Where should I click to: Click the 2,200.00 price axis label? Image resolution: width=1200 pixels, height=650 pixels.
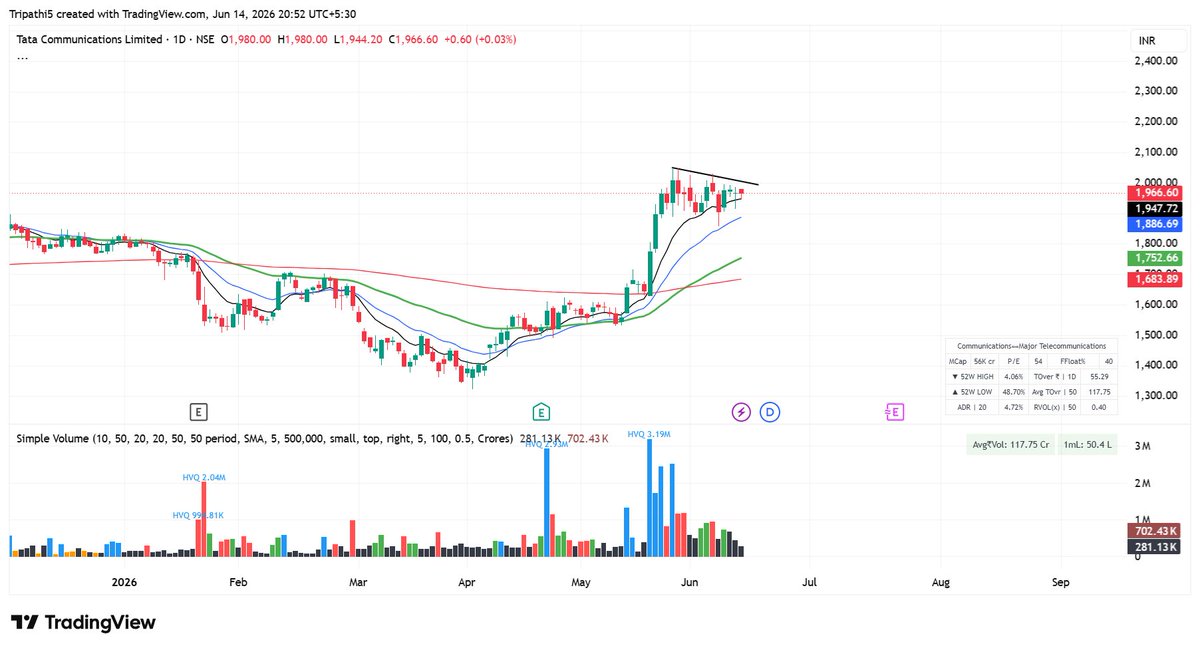(1155, 122)
